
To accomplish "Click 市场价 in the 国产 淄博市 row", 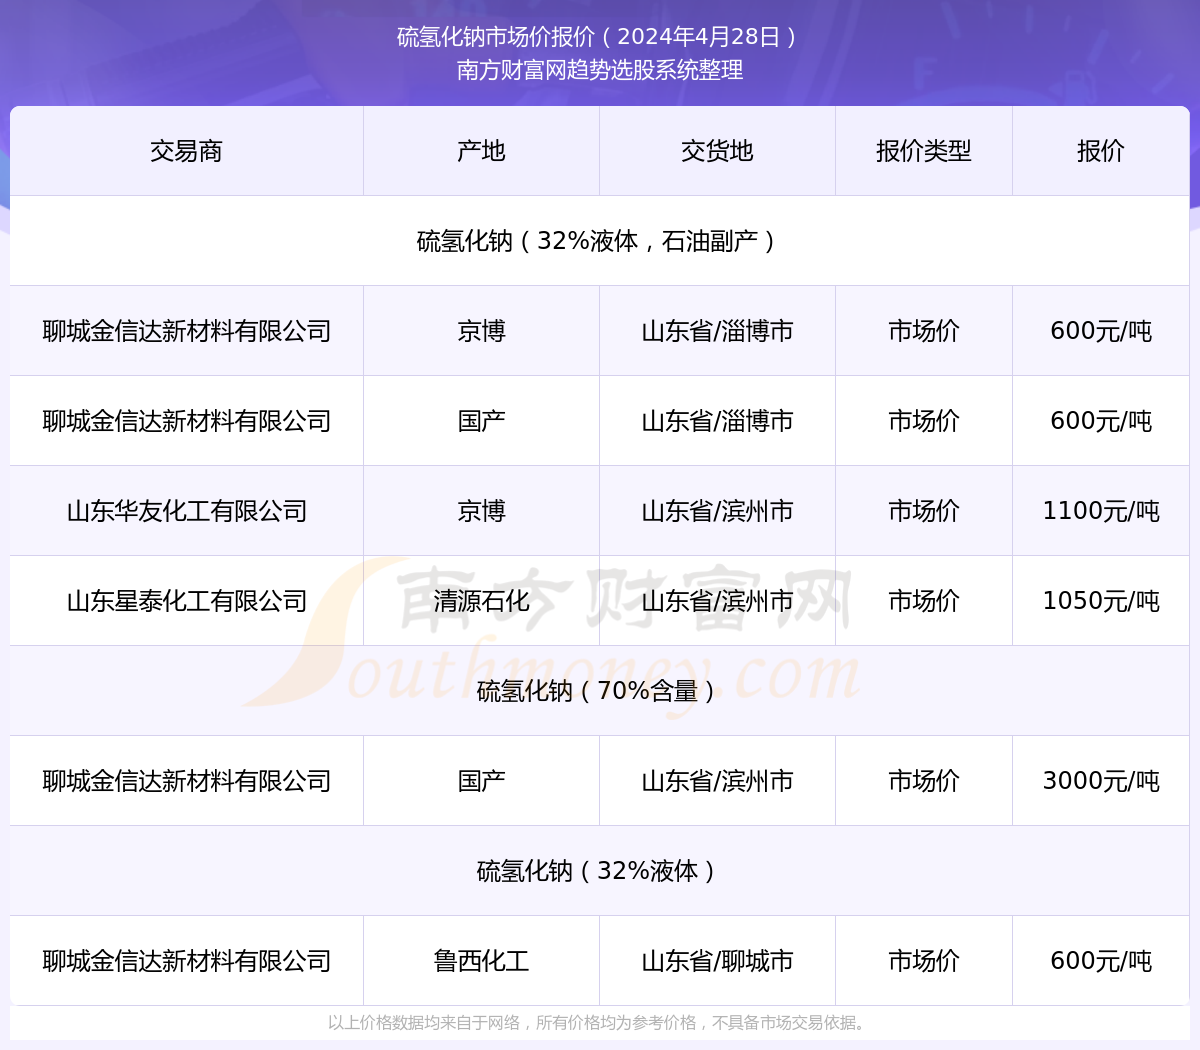I will pyautogui.click(x=924, y=421).
